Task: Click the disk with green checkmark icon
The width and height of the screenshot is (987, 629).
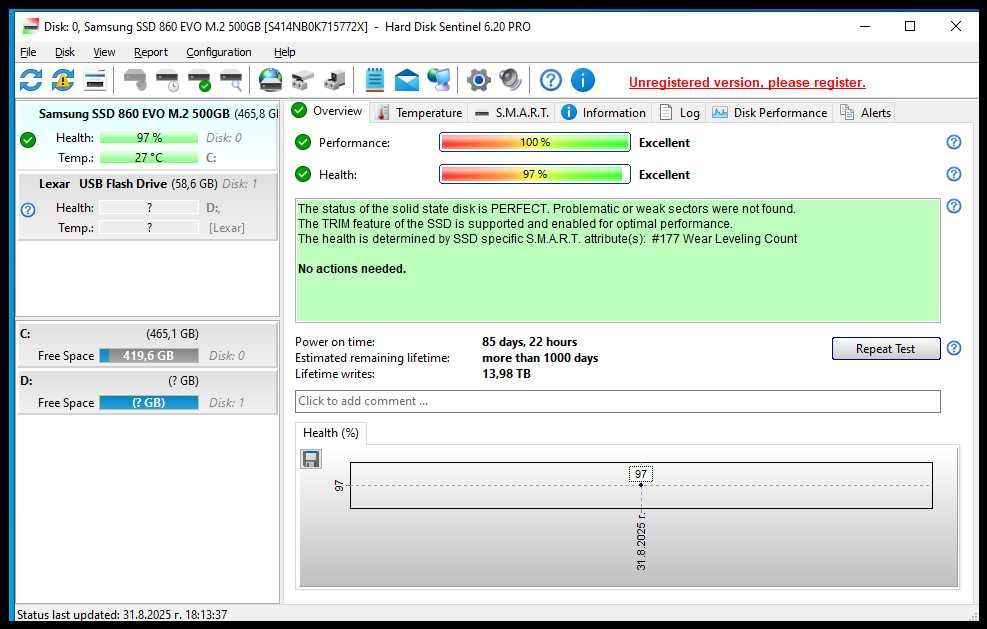Action: tap(200, 81)
